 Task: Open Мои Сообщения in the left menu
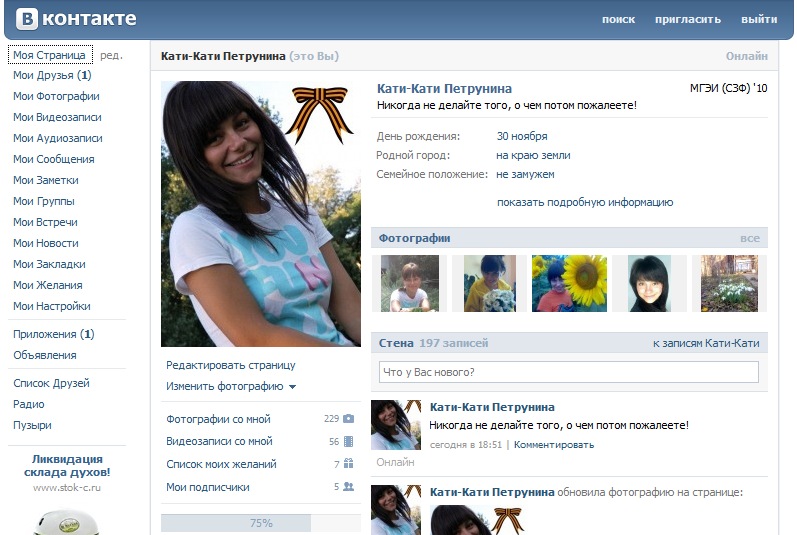(53, 159)
